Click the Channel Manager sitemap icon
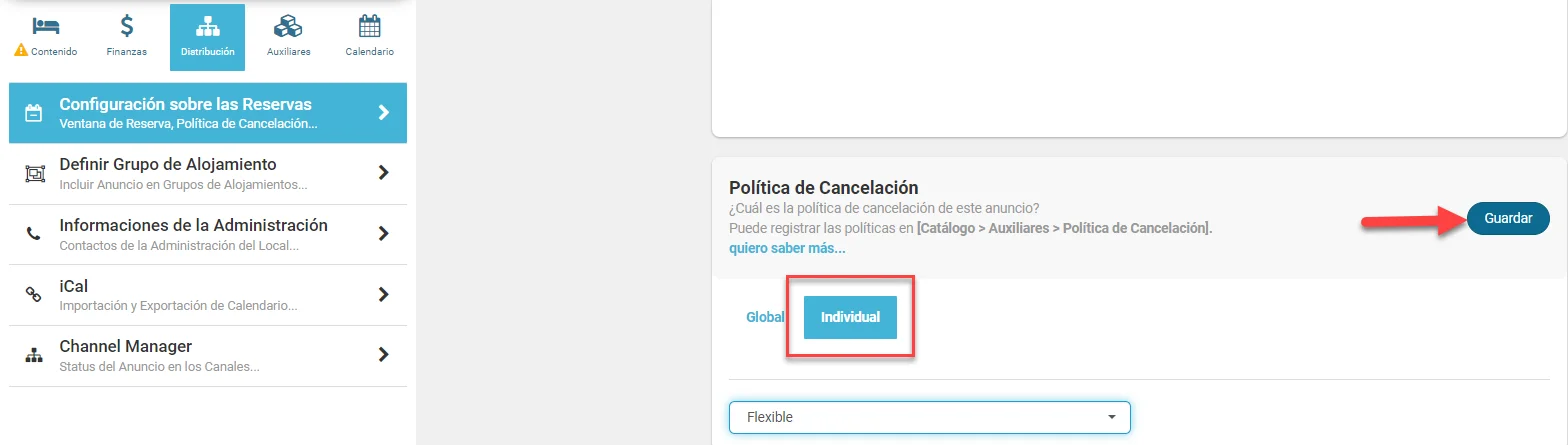The height and width of the screenshot is (445, 1568). (x=34, y=355)
